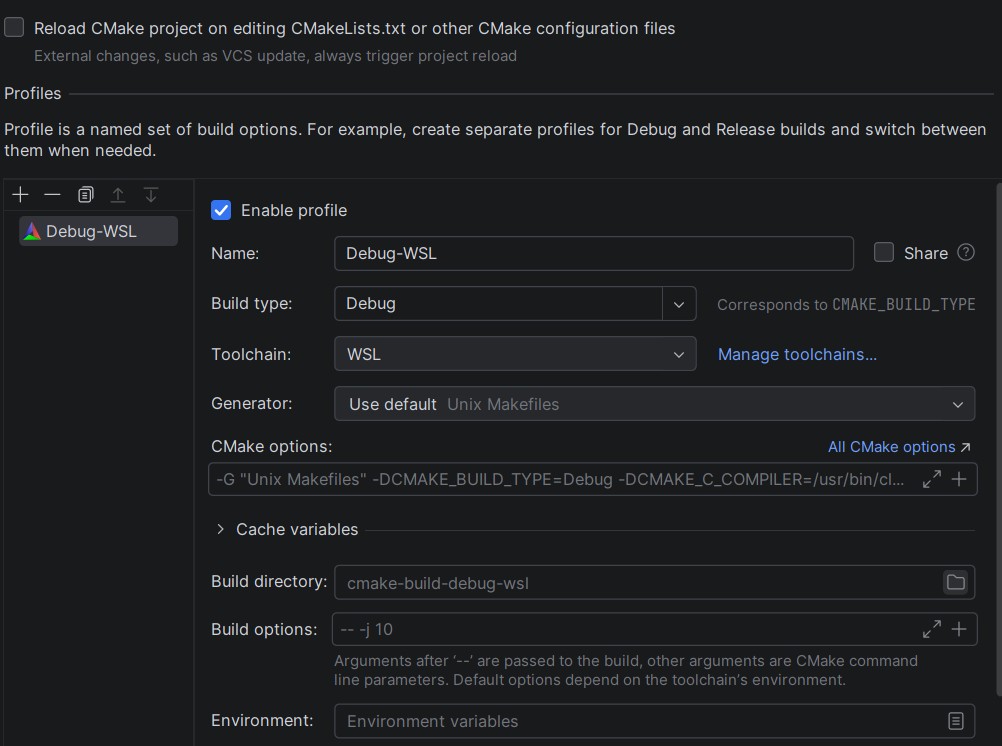
Task: Click plus icon in Build options field
Action: coord(959,629)
